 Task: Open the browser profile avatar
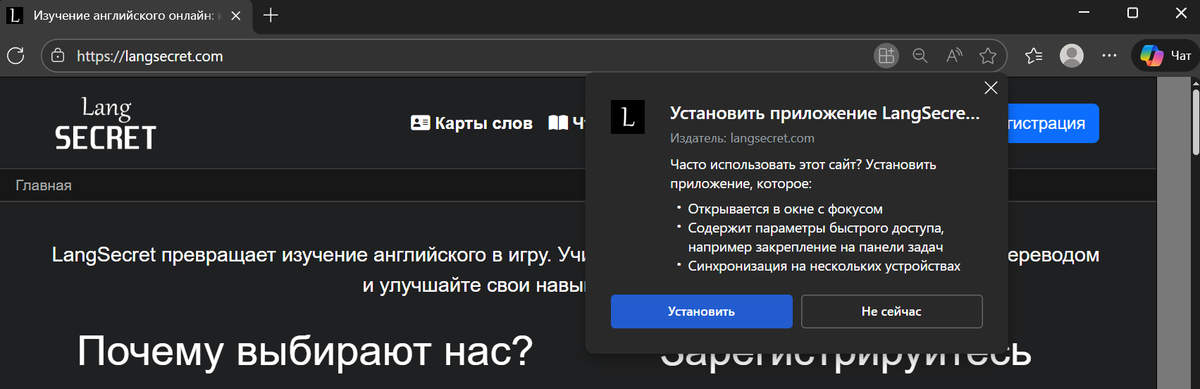click(1072, 56)
